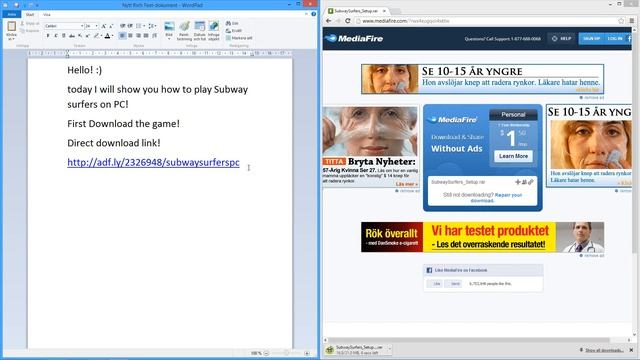Screen dimensions: 640x360
Task: Open the downloaded file's options arrow
Action: [x=389, y=349]
